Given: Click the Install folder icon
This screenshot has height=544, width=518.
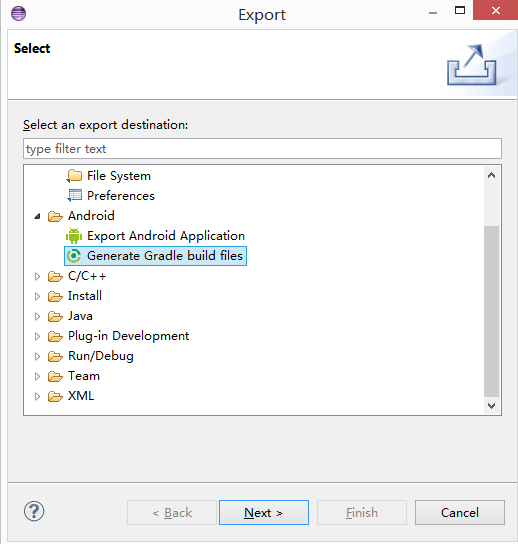Looking at the screenshot, I should (x=55, y=296).
